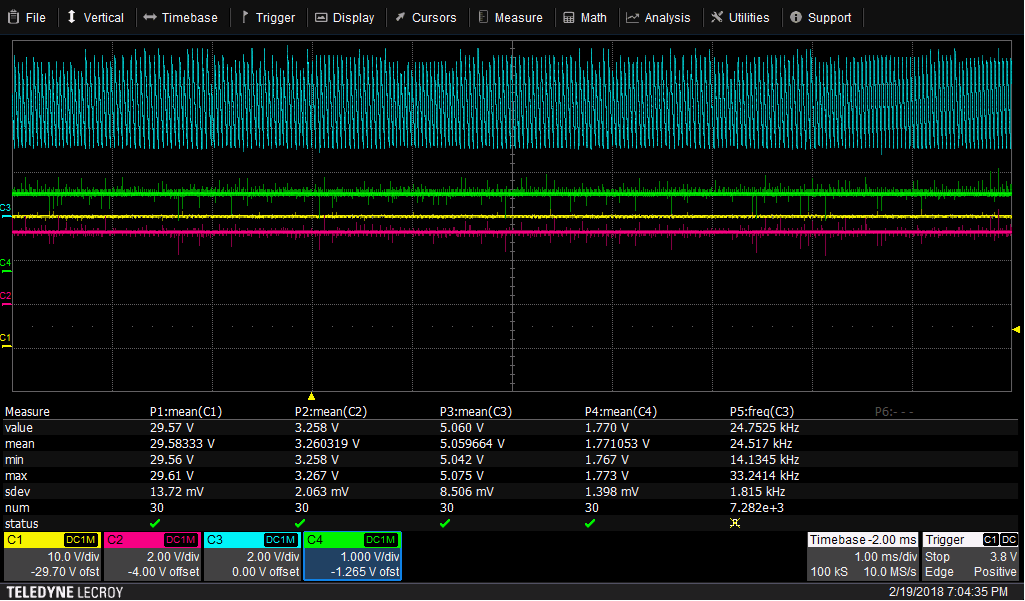Click the Cursors menu icon

[x=401, y=17]
